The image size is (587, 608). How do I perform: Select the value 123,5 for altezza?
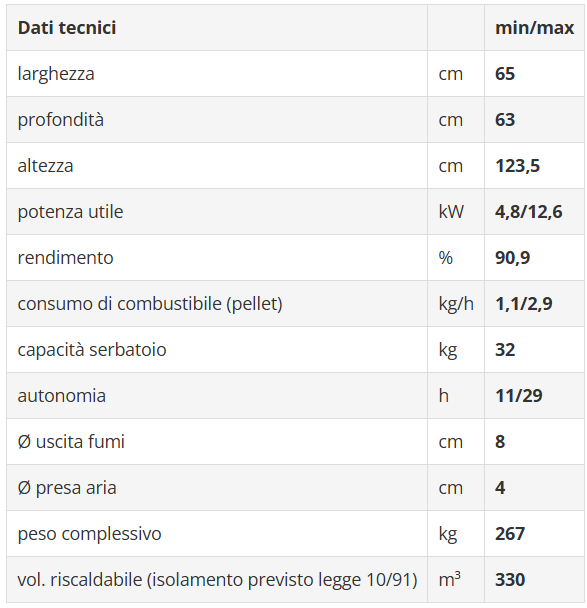coord(517,166)
